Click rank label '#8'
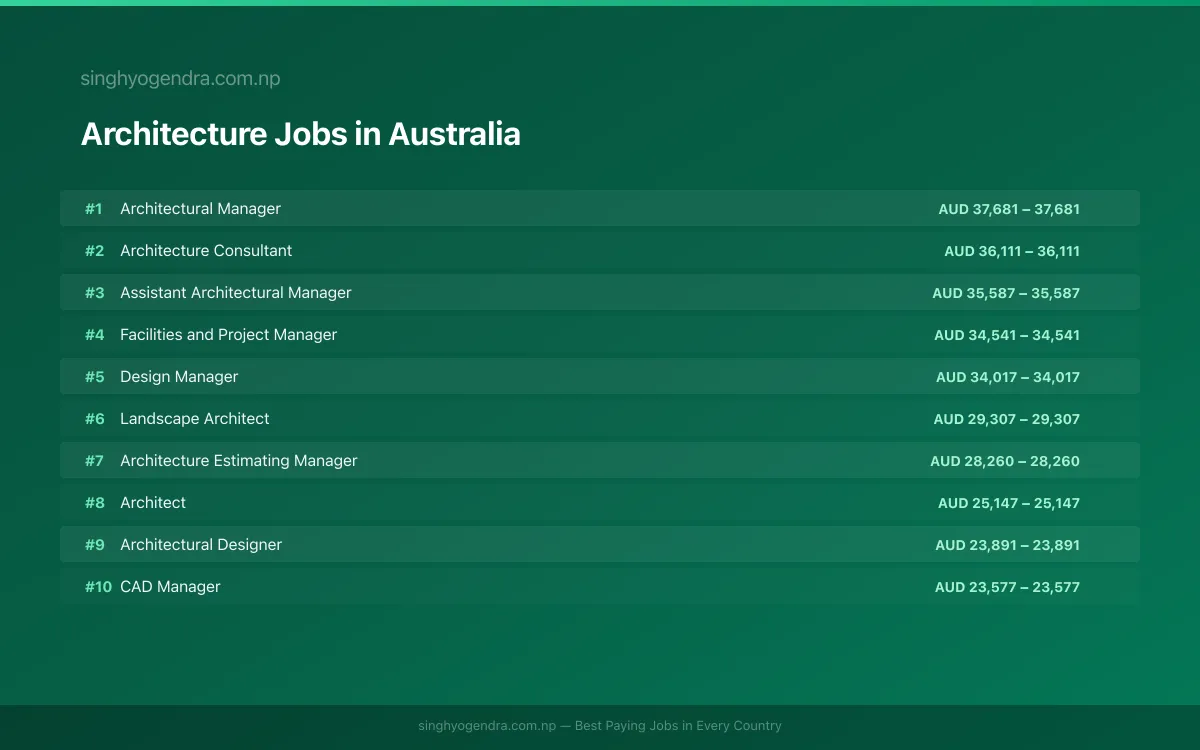The image size is (1200, 750). click(94, 503)
